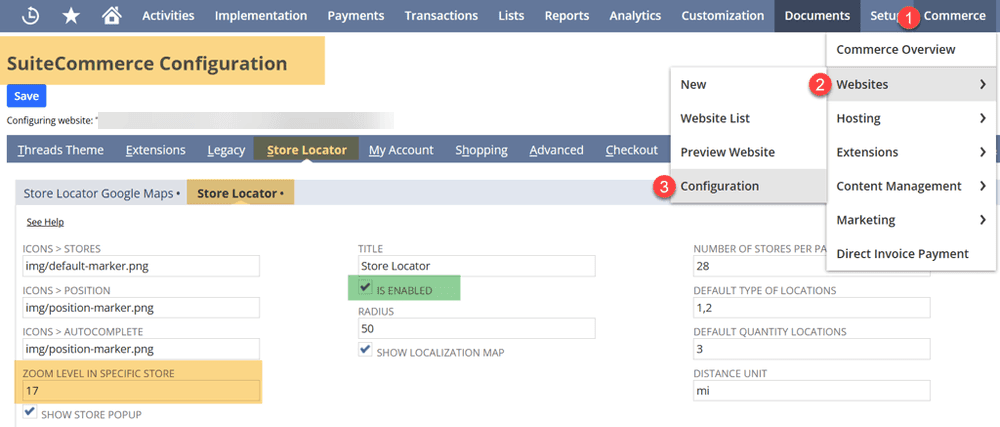Go to the Home house icon
The image size is (1000, 427).
(x=112, y=16)
